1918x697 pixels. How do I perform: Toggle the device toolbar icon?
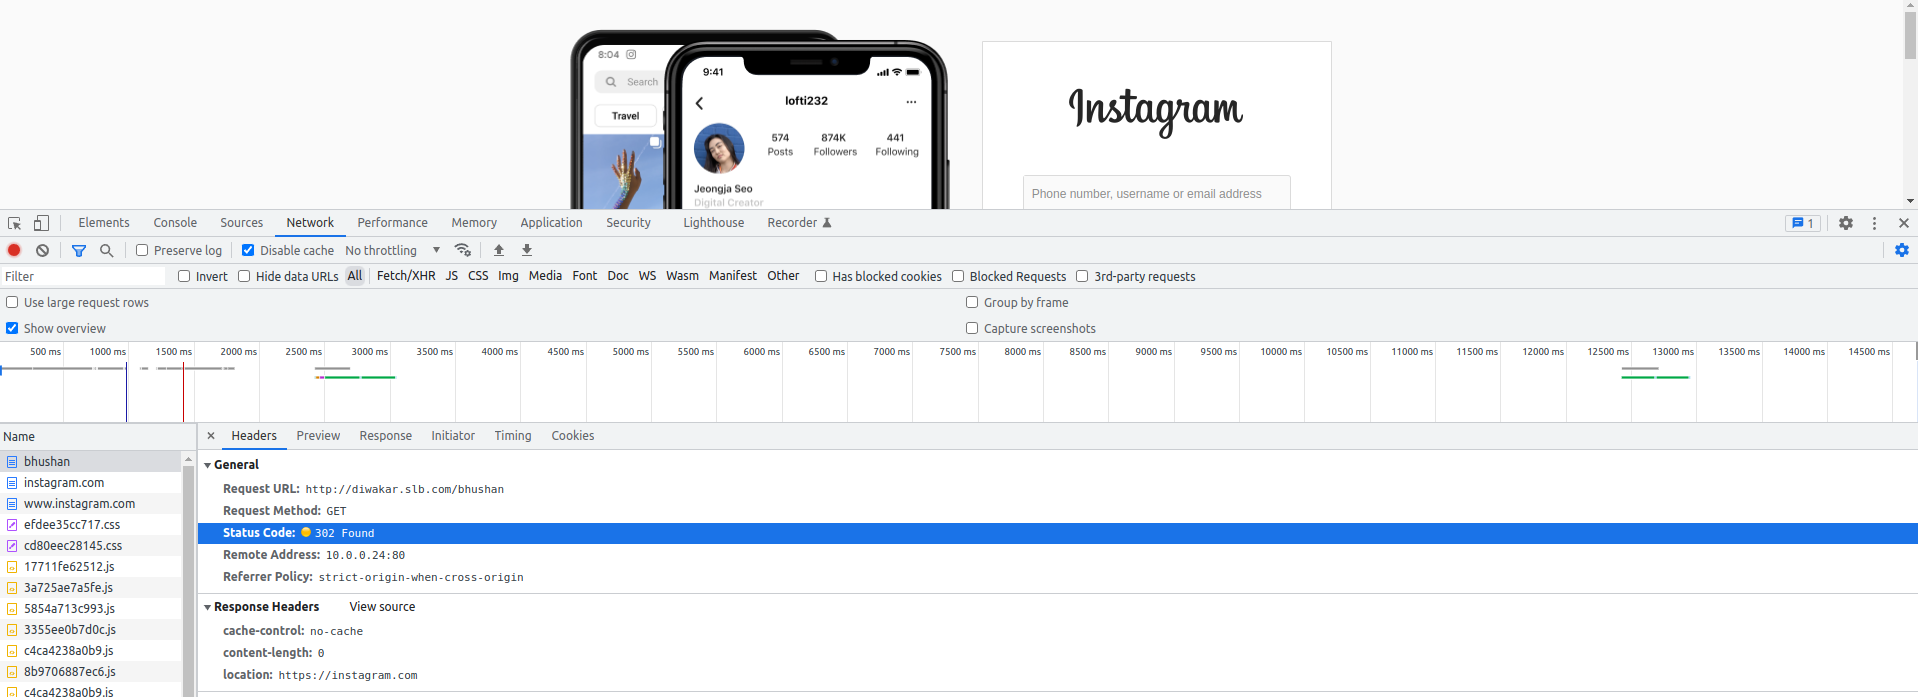tap(41, 223)
